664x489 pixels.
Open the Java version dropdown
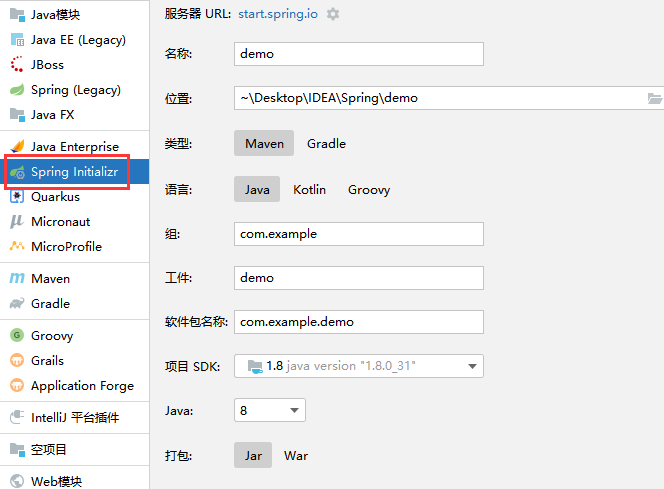[x=295, y=411]
